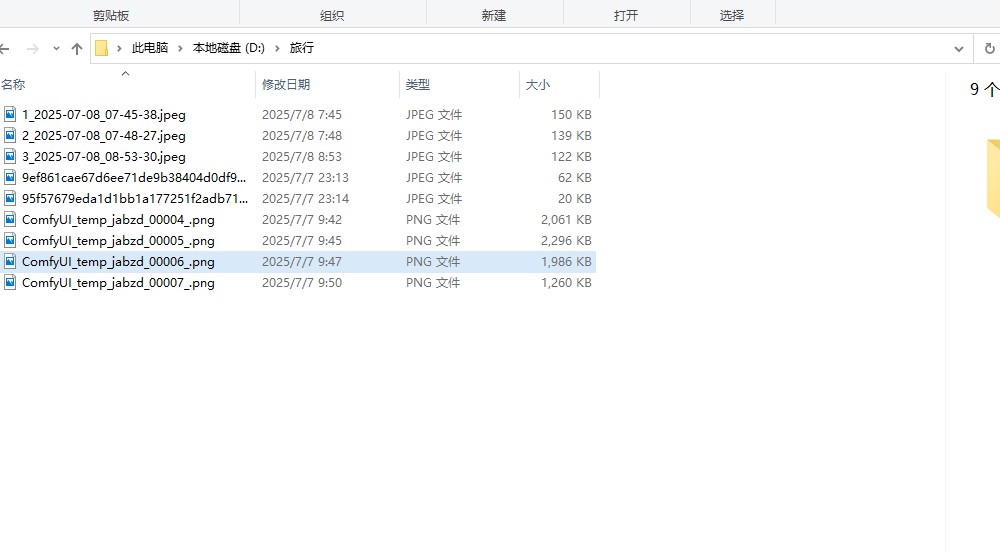
Task: Click JPEG 文件 type of 139 KB file
Action: tap(434, 136)
